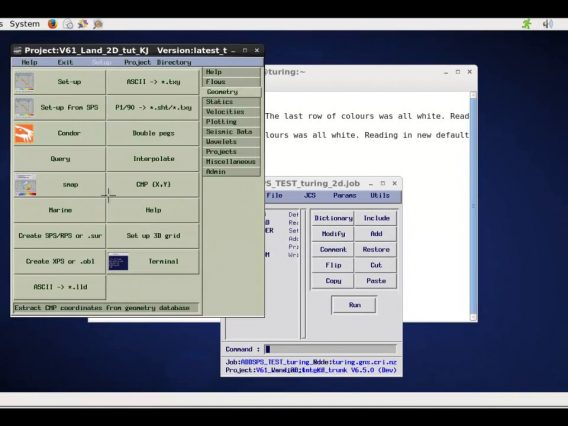Select the Velocities category
The height and width of the screenshot is (426, 568).
point(231,112)
